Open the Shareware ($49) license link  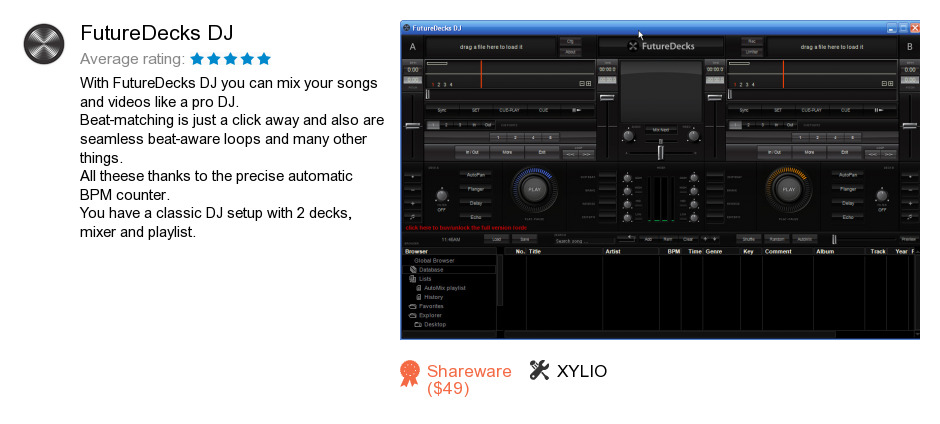(x=469, y=380)
